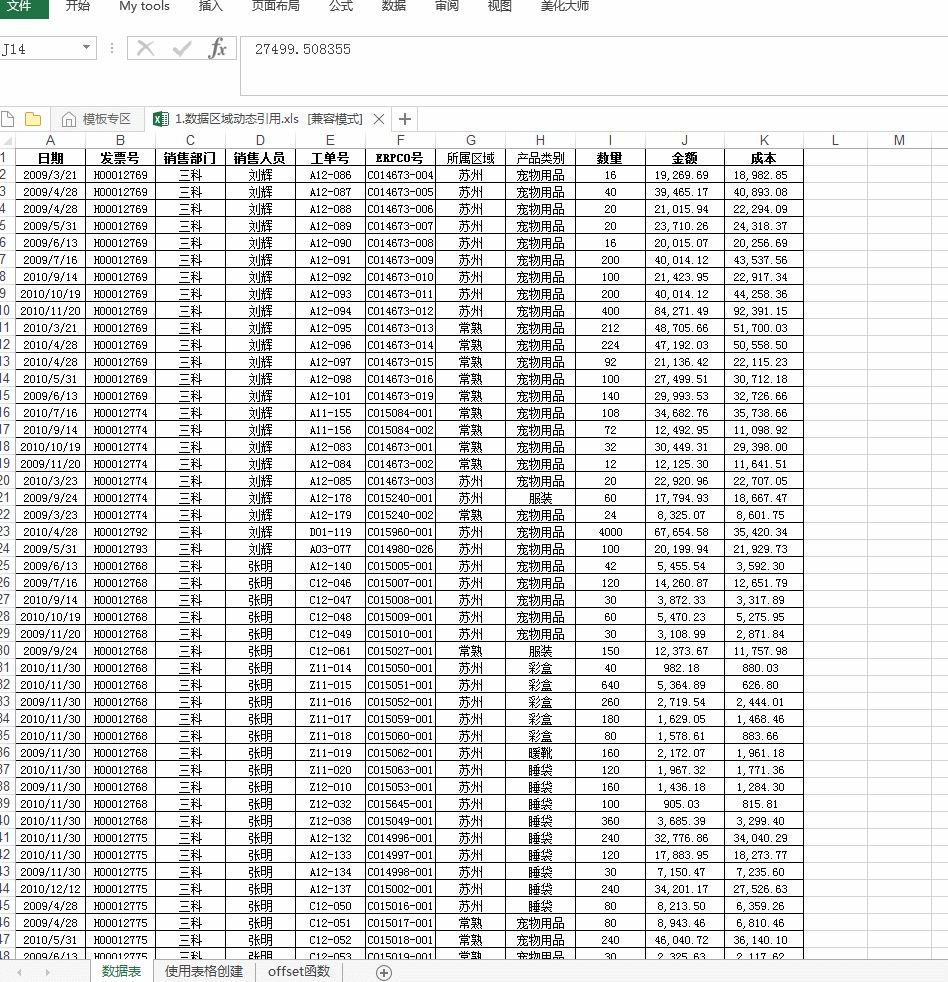Cancel formula entry with the X icon

click(145, 48)
